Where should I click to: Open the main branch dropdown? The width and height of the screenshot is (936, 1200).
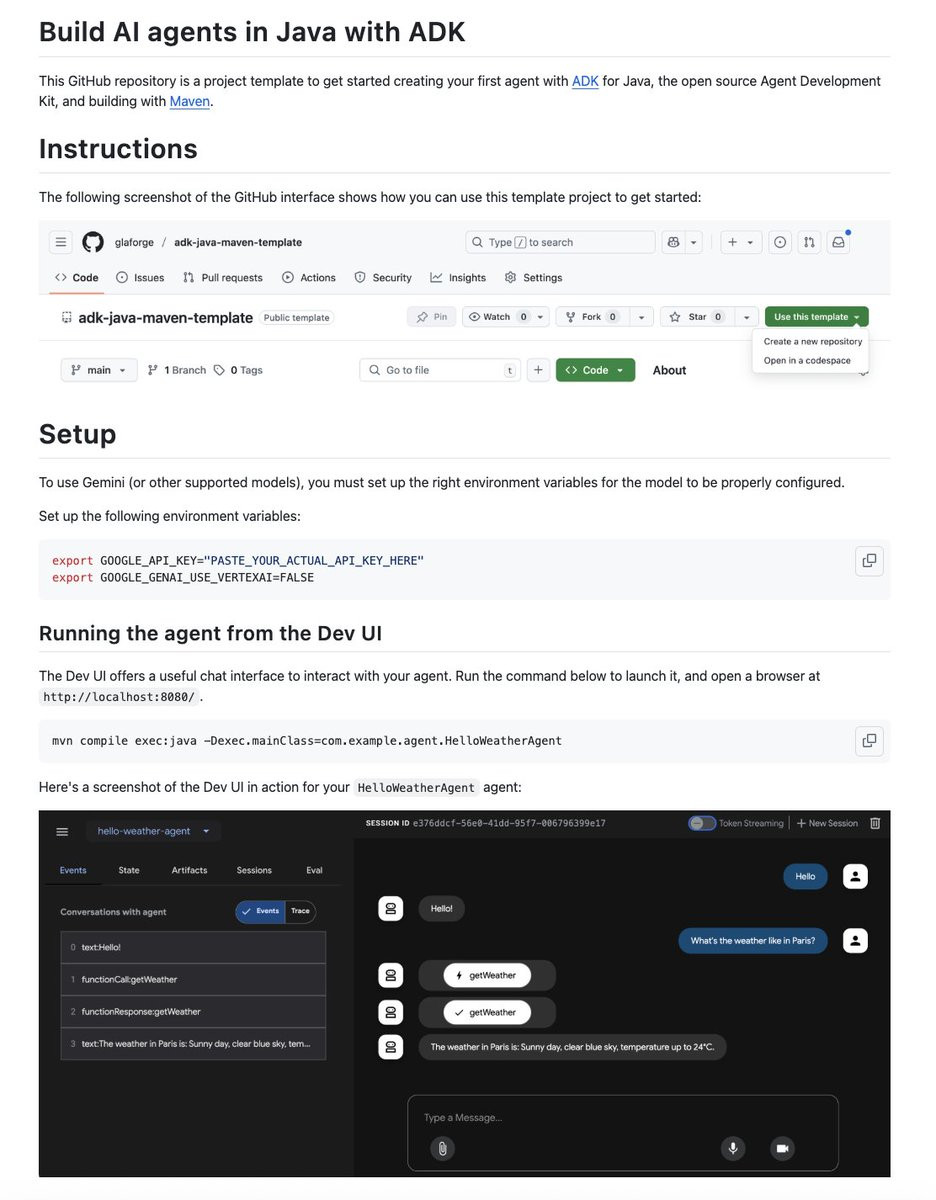[x=98, y=370]
